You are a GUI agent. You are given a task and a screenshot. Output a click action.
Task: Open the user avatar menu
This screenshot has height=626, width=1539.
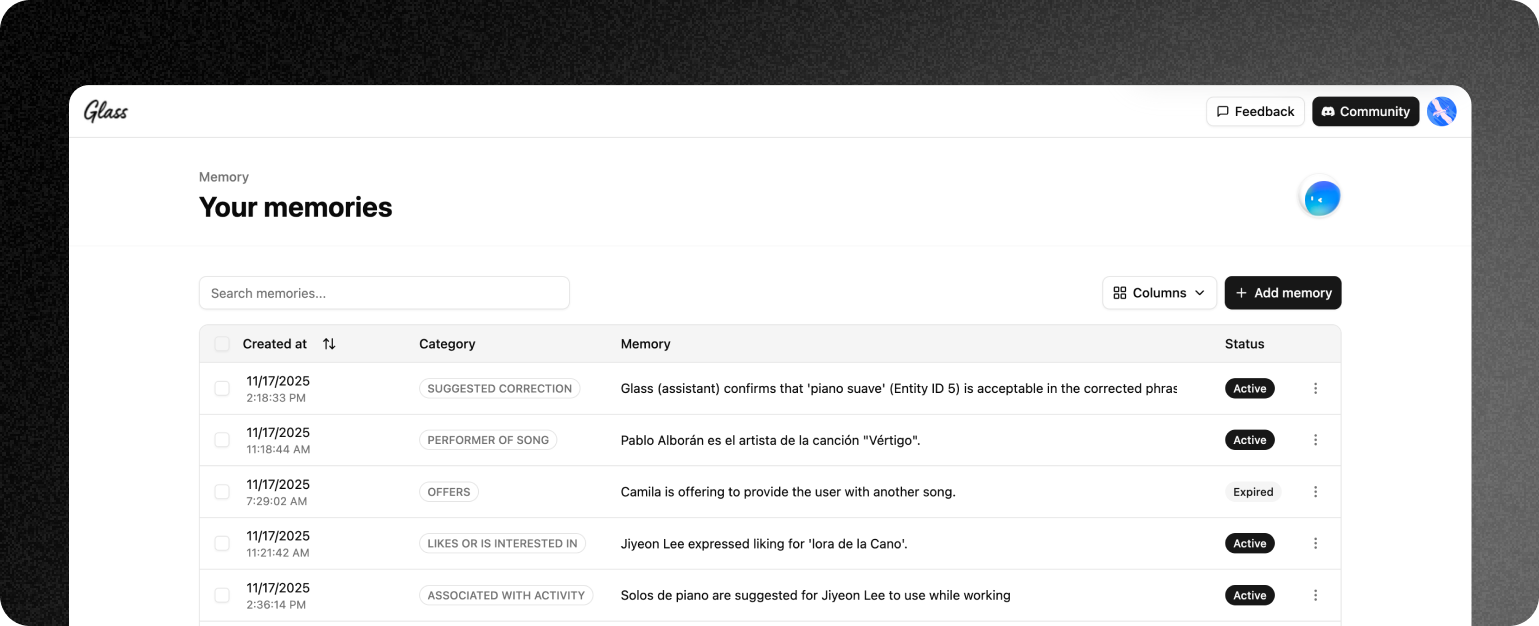(x=1441, y=111)
